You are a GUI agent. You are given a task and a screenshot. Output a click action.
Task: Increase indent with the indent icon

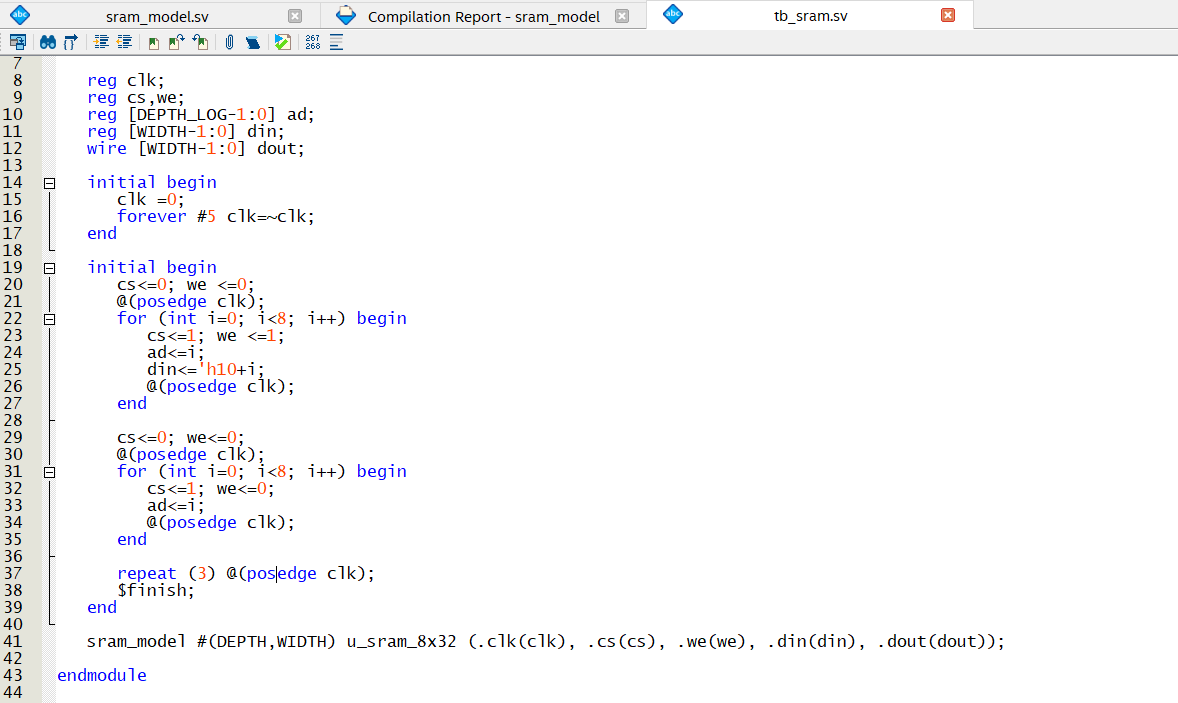pos(101,43)
